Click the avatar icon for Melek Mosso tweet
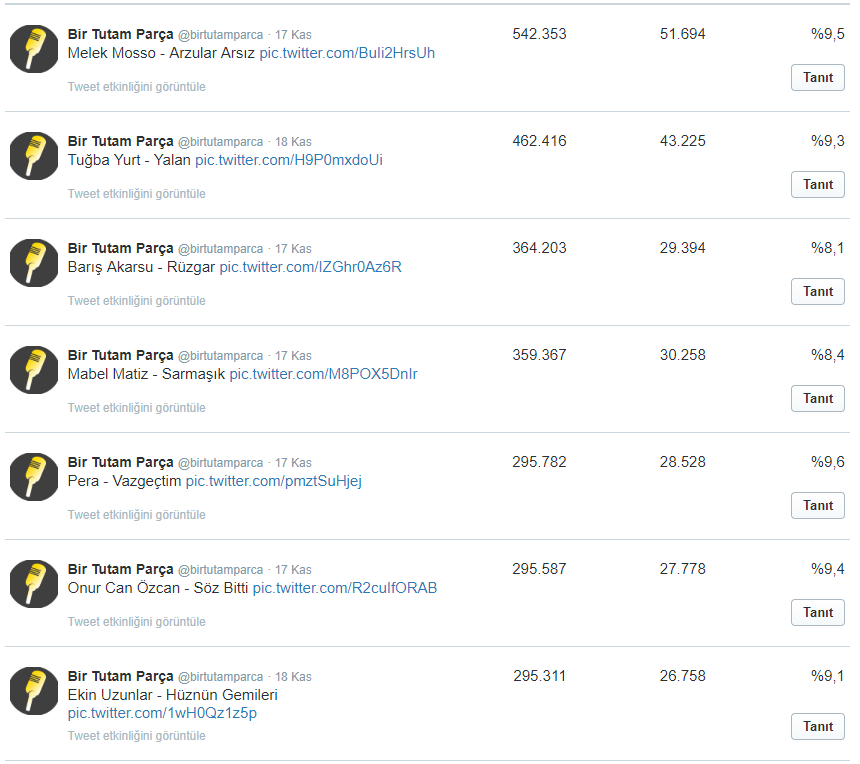860x764 pixels. 34,49
